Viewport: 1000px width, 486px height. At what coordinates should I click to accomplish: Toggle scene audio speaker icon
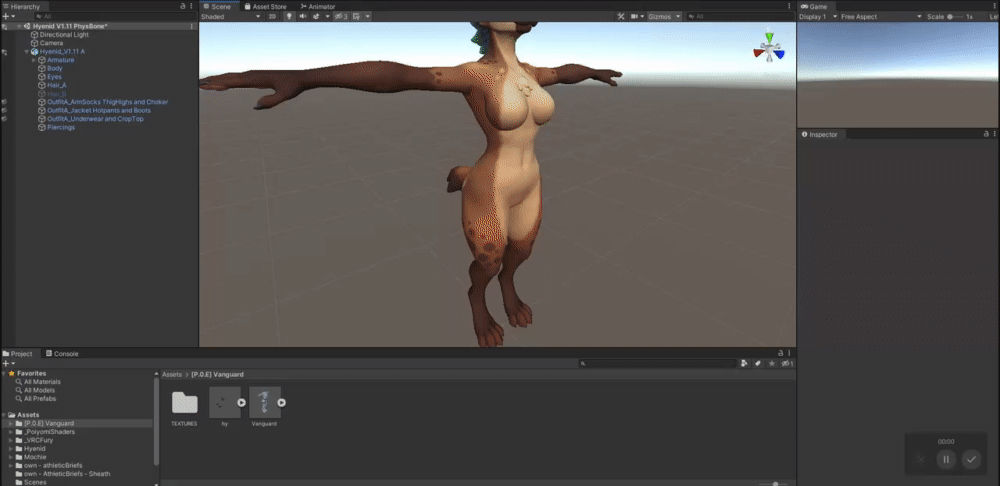pyautogui.click(x=302, y=17)
